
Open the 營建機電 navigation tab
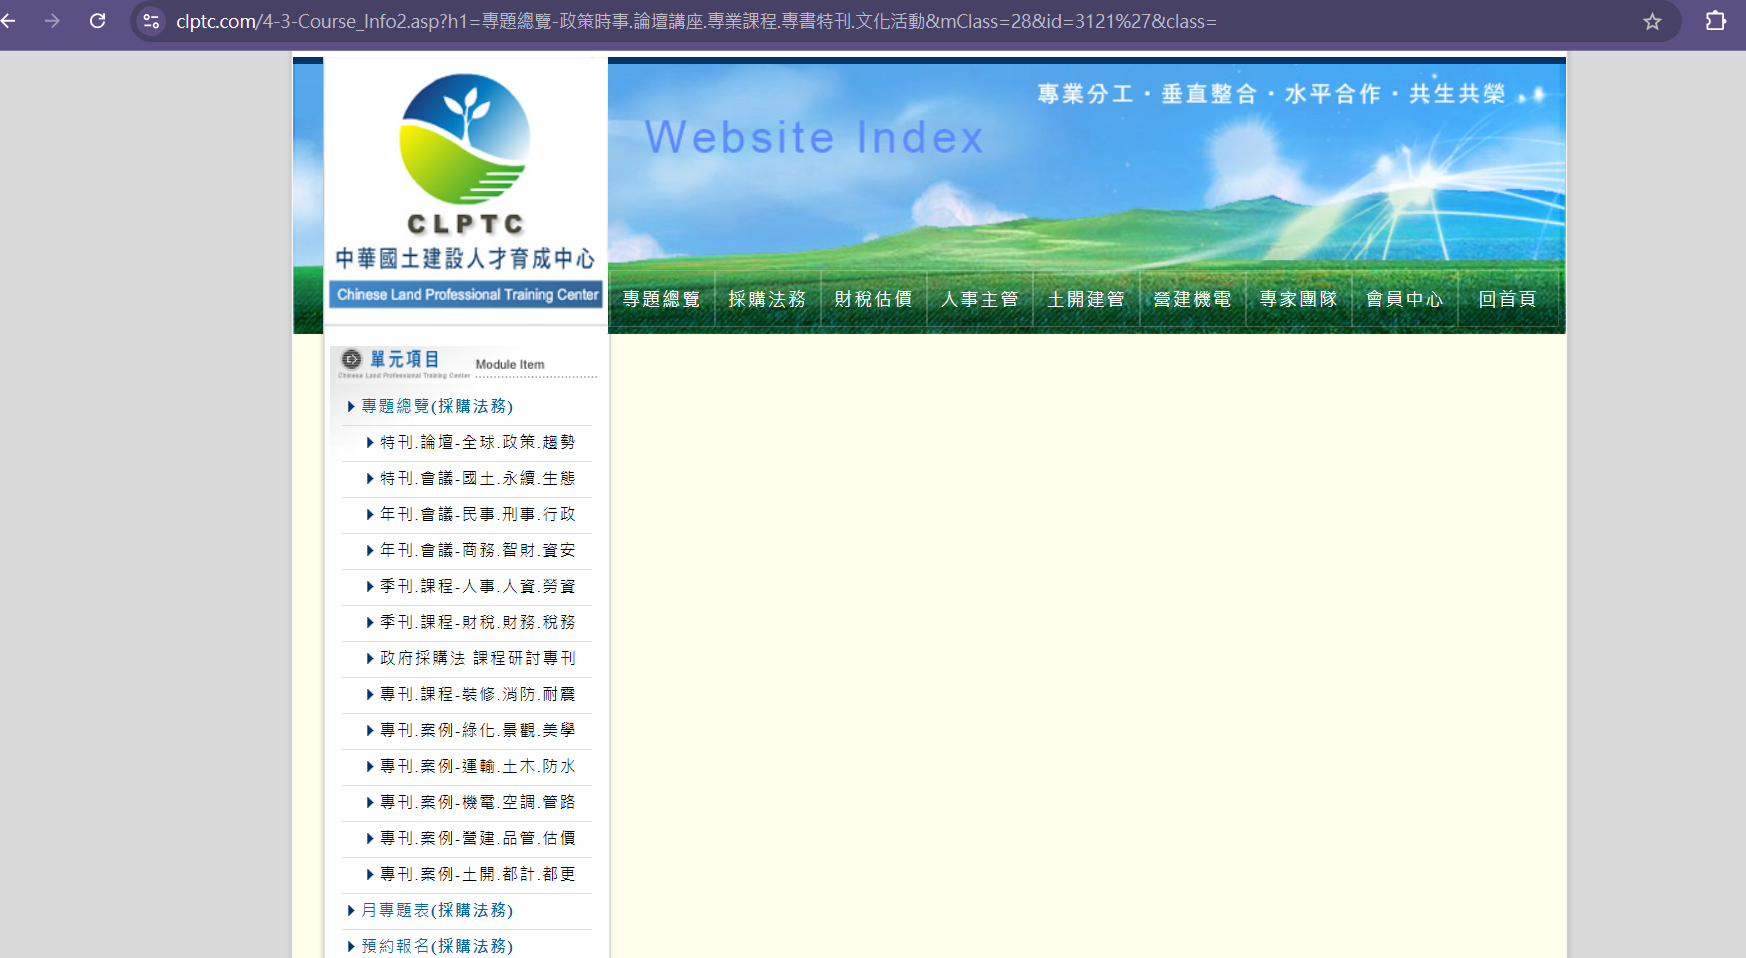click(1193, 299)
